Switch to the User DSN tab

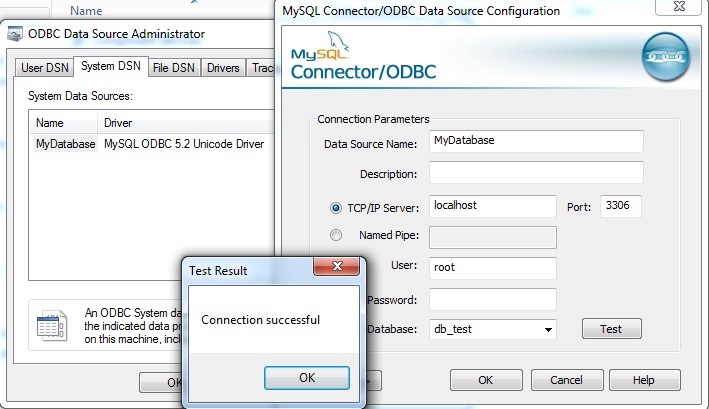pos(44,68)
